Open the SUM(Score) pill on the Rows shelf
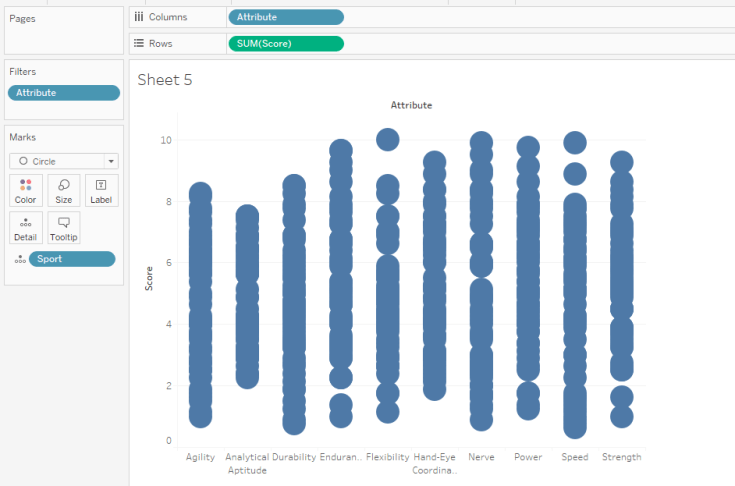Image resolution: width=735 pixels, height=486 pixels. 286,43
